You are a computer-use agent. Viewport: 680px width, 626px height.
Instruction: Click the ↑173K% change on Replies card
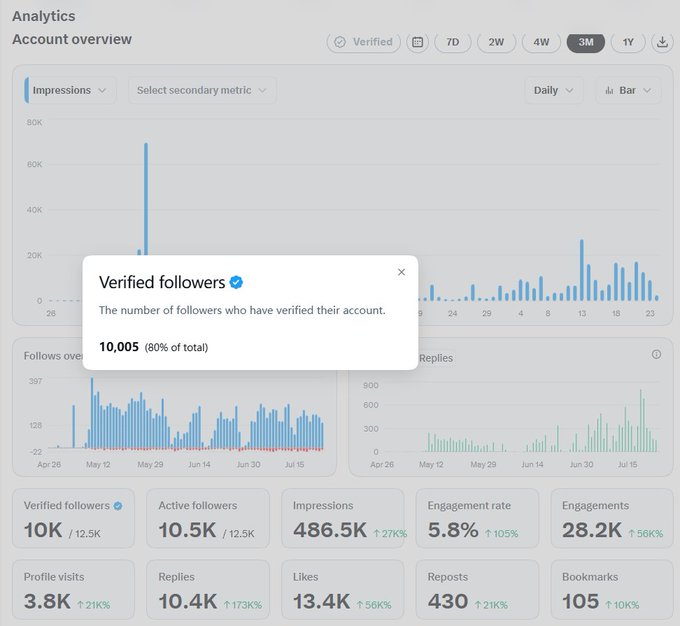click(242, 605)
